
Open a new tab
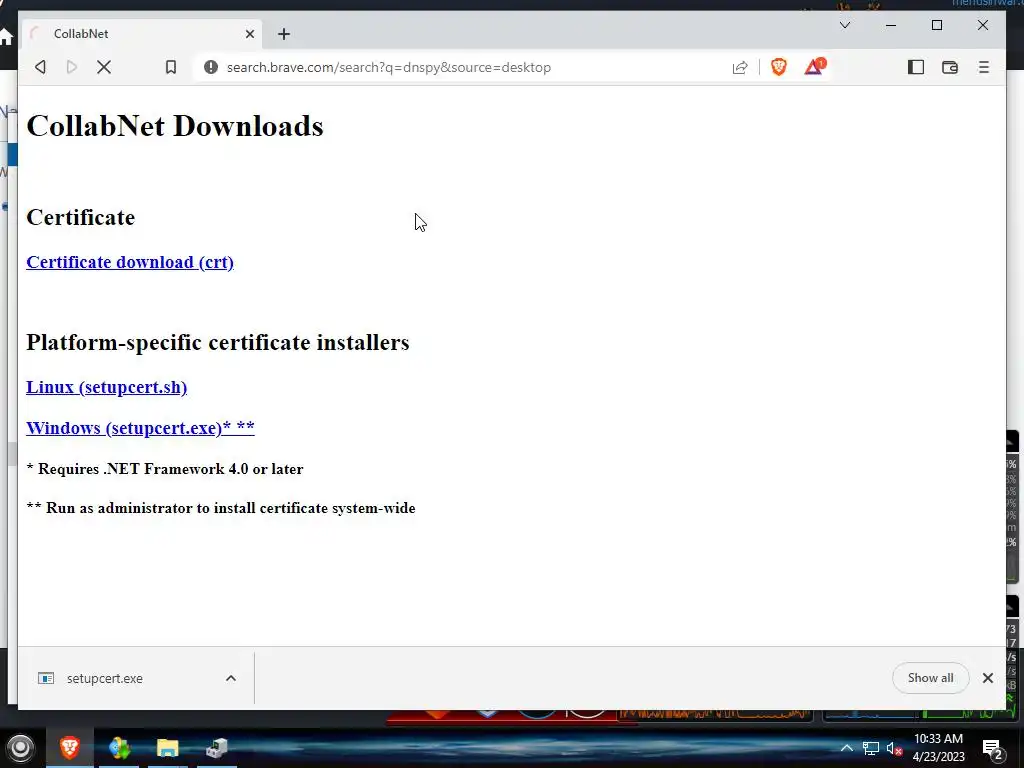(x=283, y=34)
